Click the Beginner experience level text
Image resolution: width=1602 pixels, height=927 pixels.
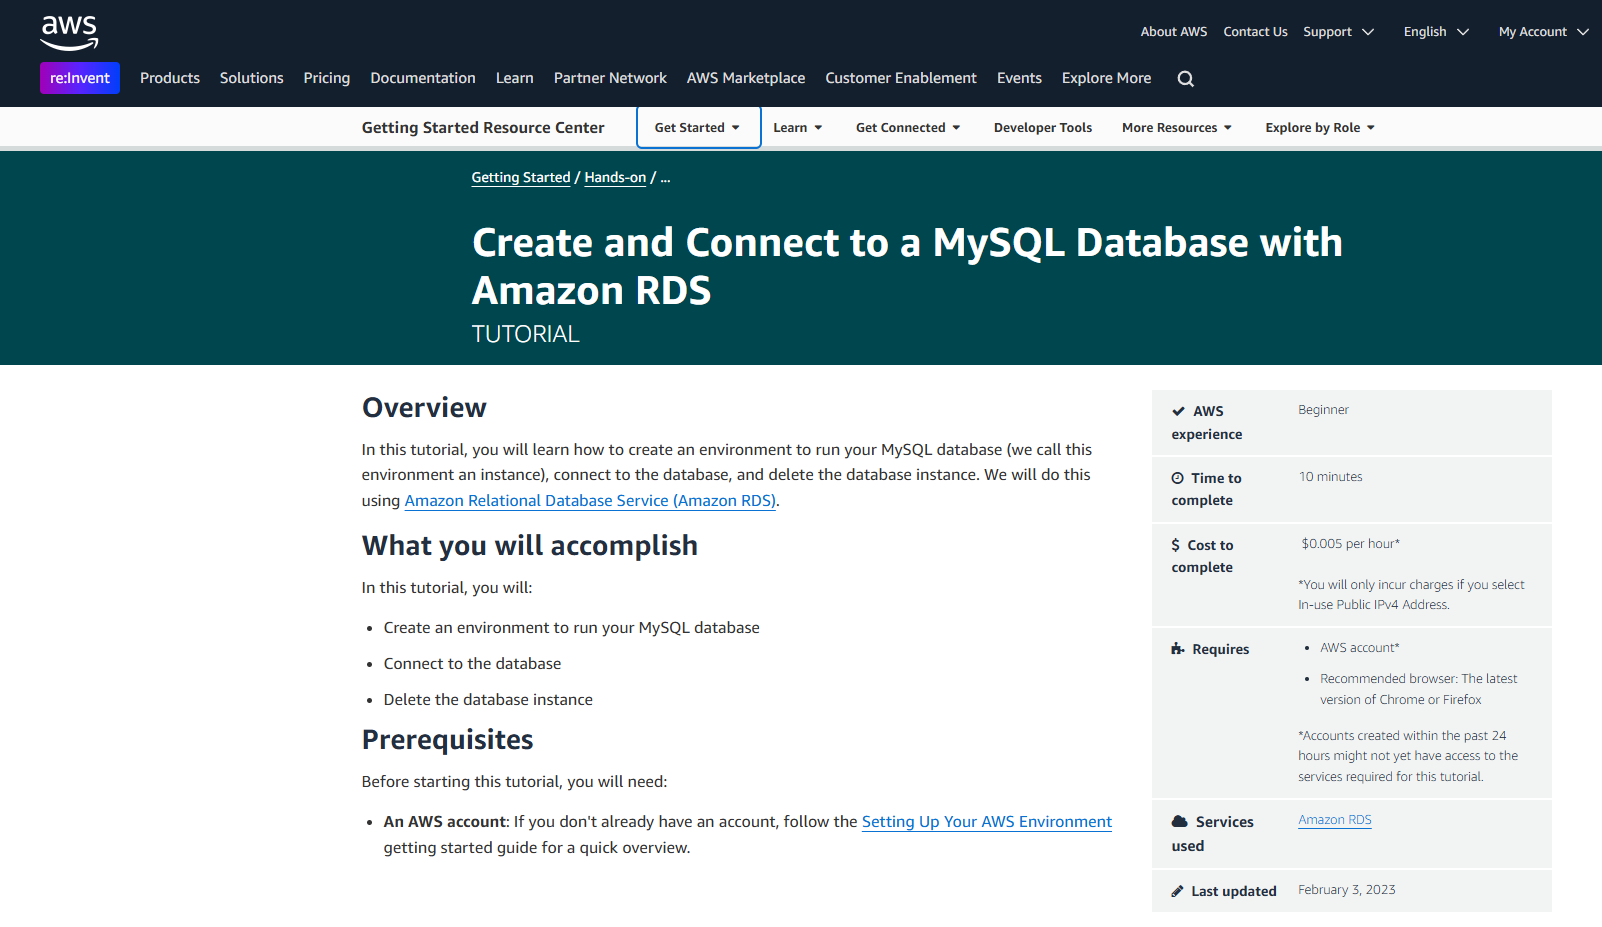[x=1323, y=410]
